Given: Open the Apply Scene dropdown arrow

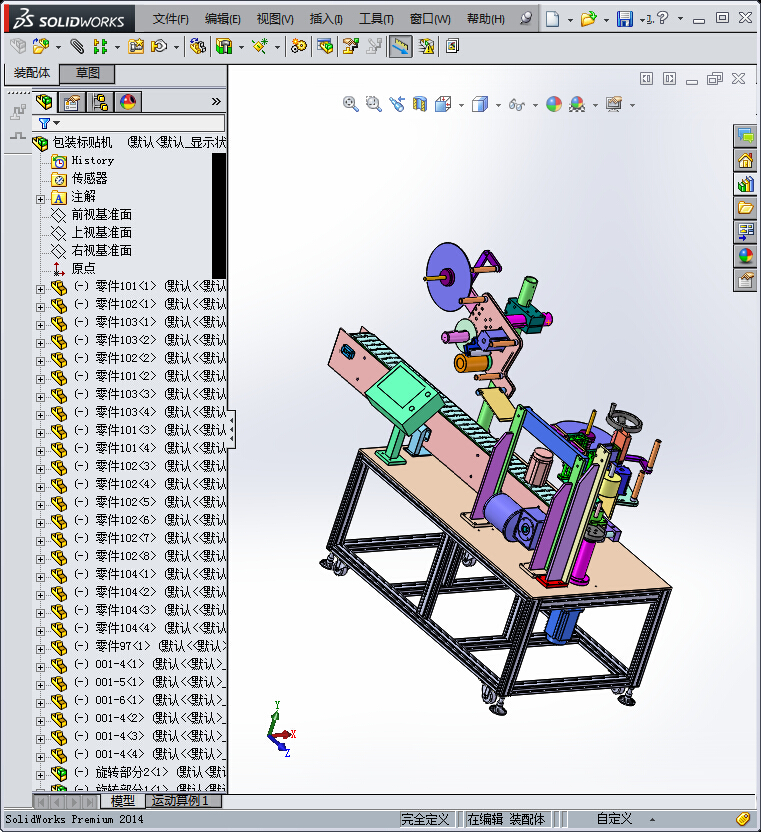Looking at the screenshot, I should pyautogui.click(x=595, y=105).
